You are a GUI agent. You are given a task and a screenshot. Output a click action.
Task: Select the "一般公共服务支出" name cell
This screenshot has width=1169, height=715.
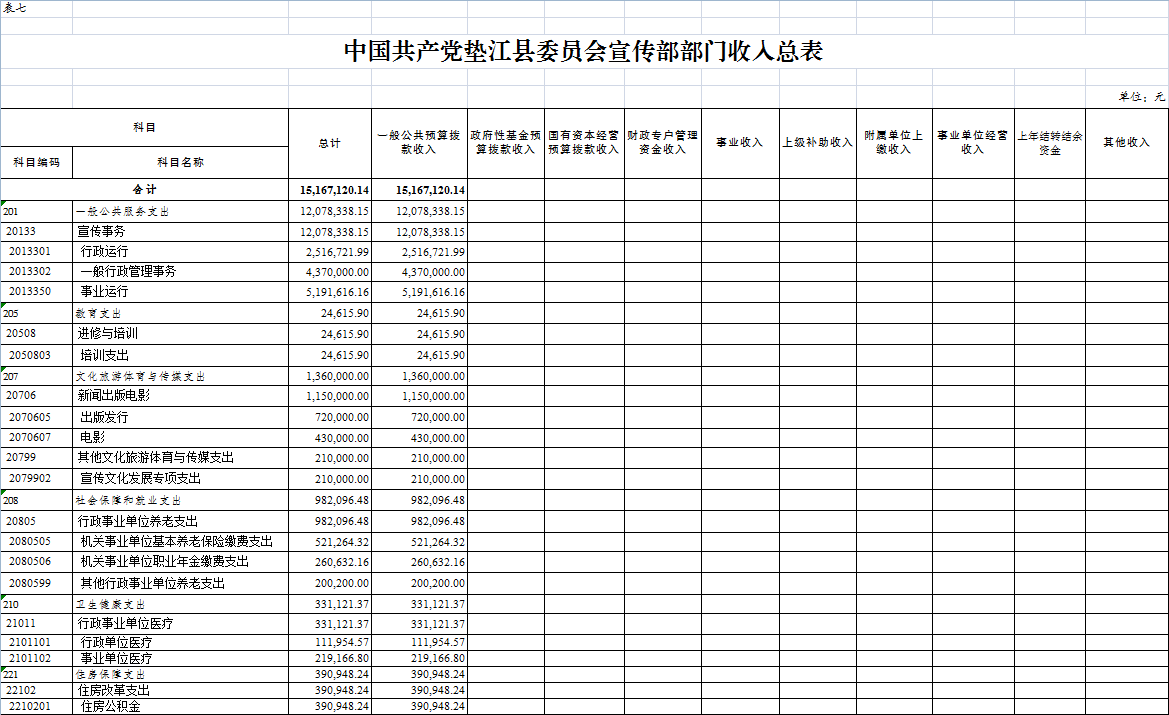coord(180,212)
